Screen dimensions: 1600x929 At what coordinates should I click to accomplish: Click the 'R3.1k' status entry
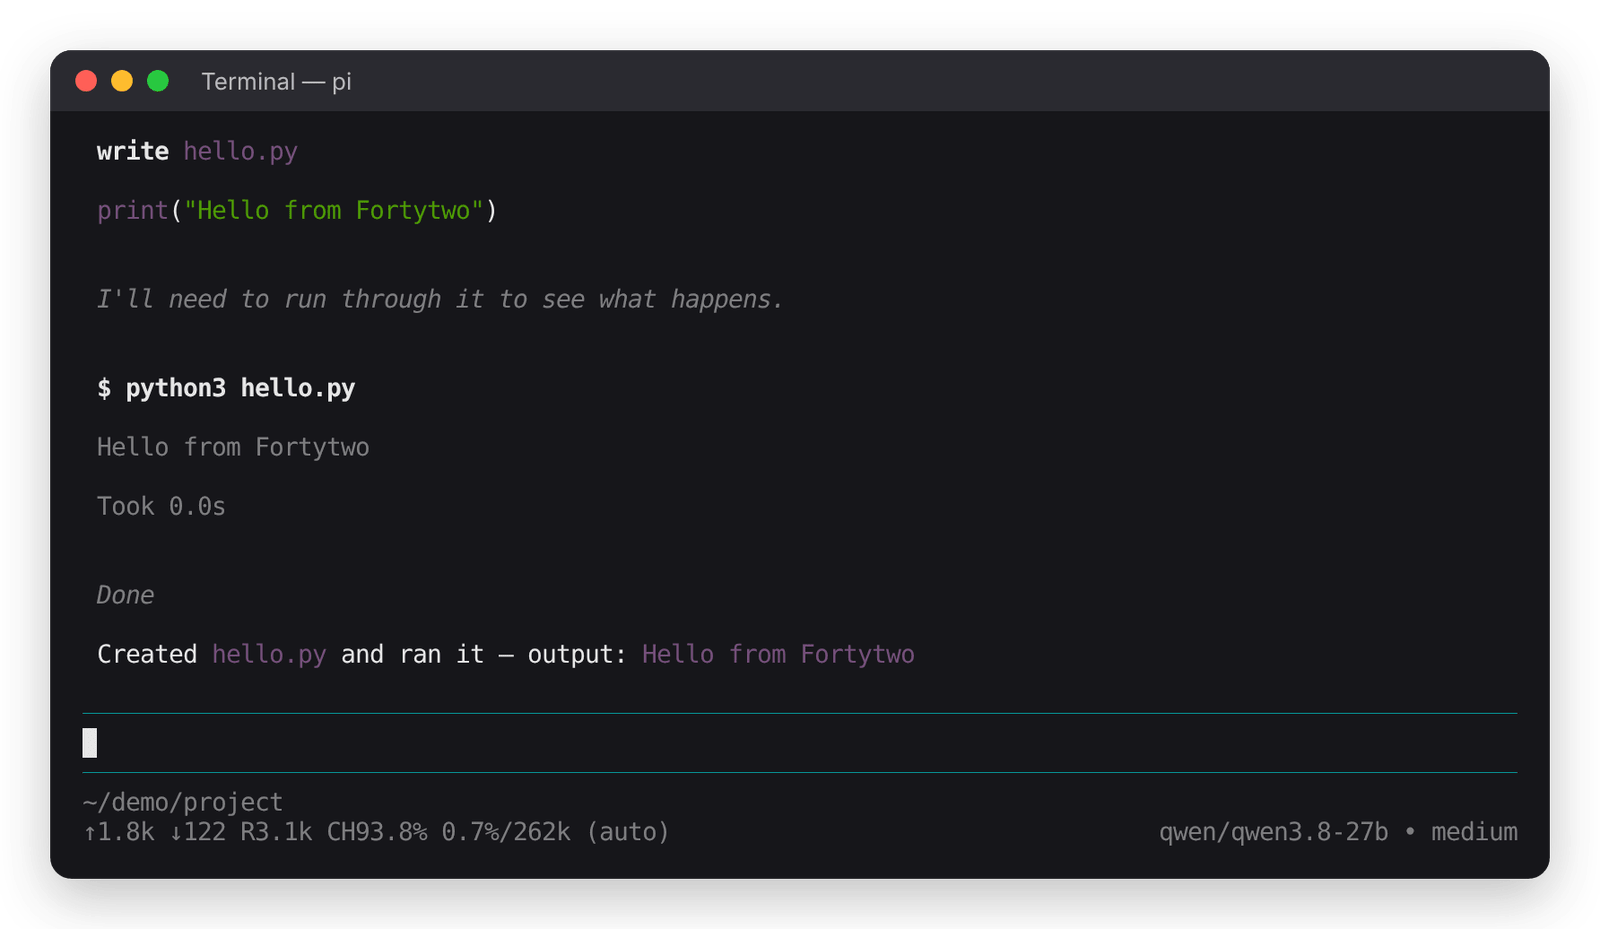click(x=277, y=832)
